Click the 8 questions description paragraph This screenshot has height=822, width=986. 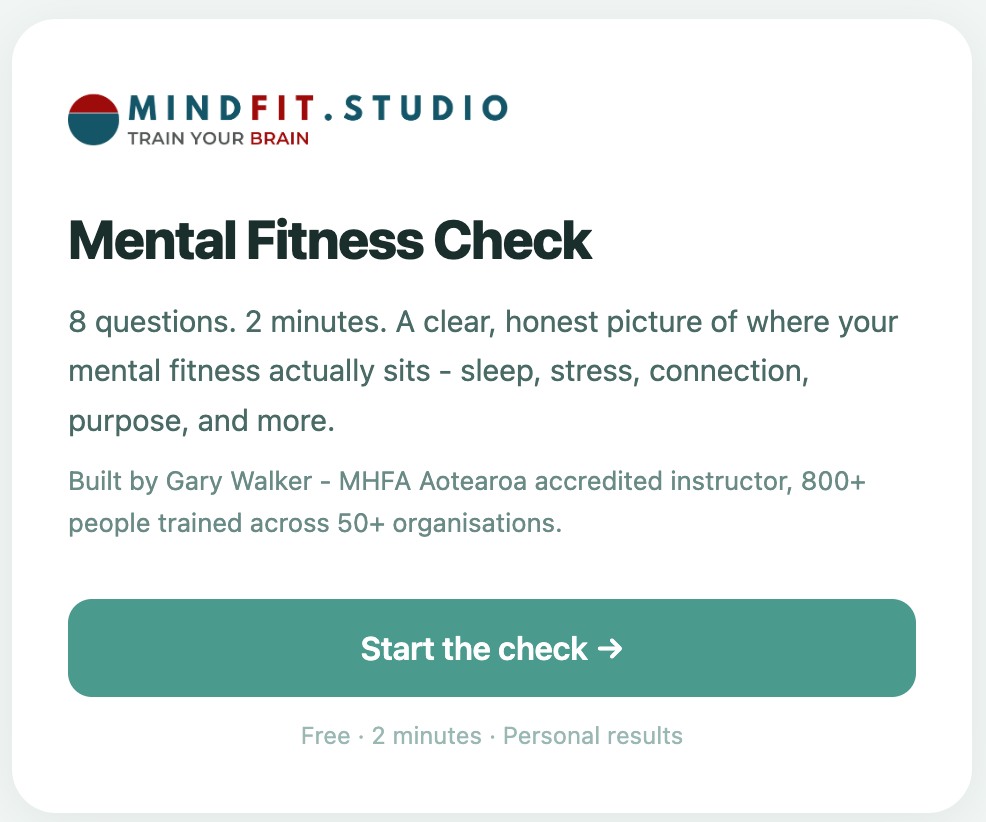483,371
